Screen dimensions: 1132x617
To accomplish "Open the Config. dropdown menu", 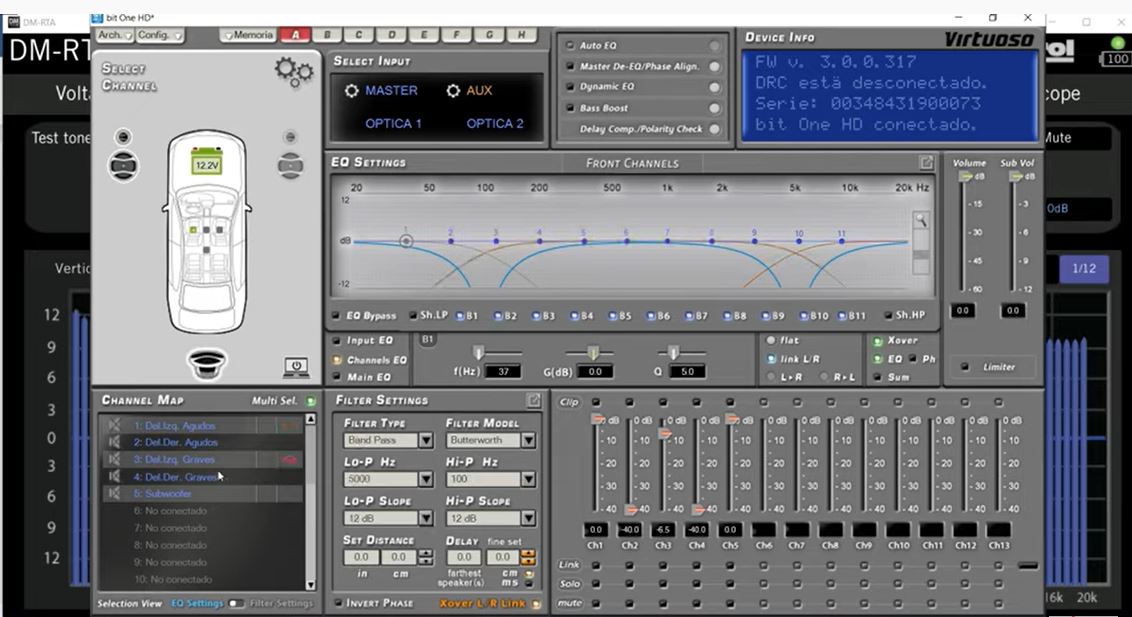I will pos(160,35).
